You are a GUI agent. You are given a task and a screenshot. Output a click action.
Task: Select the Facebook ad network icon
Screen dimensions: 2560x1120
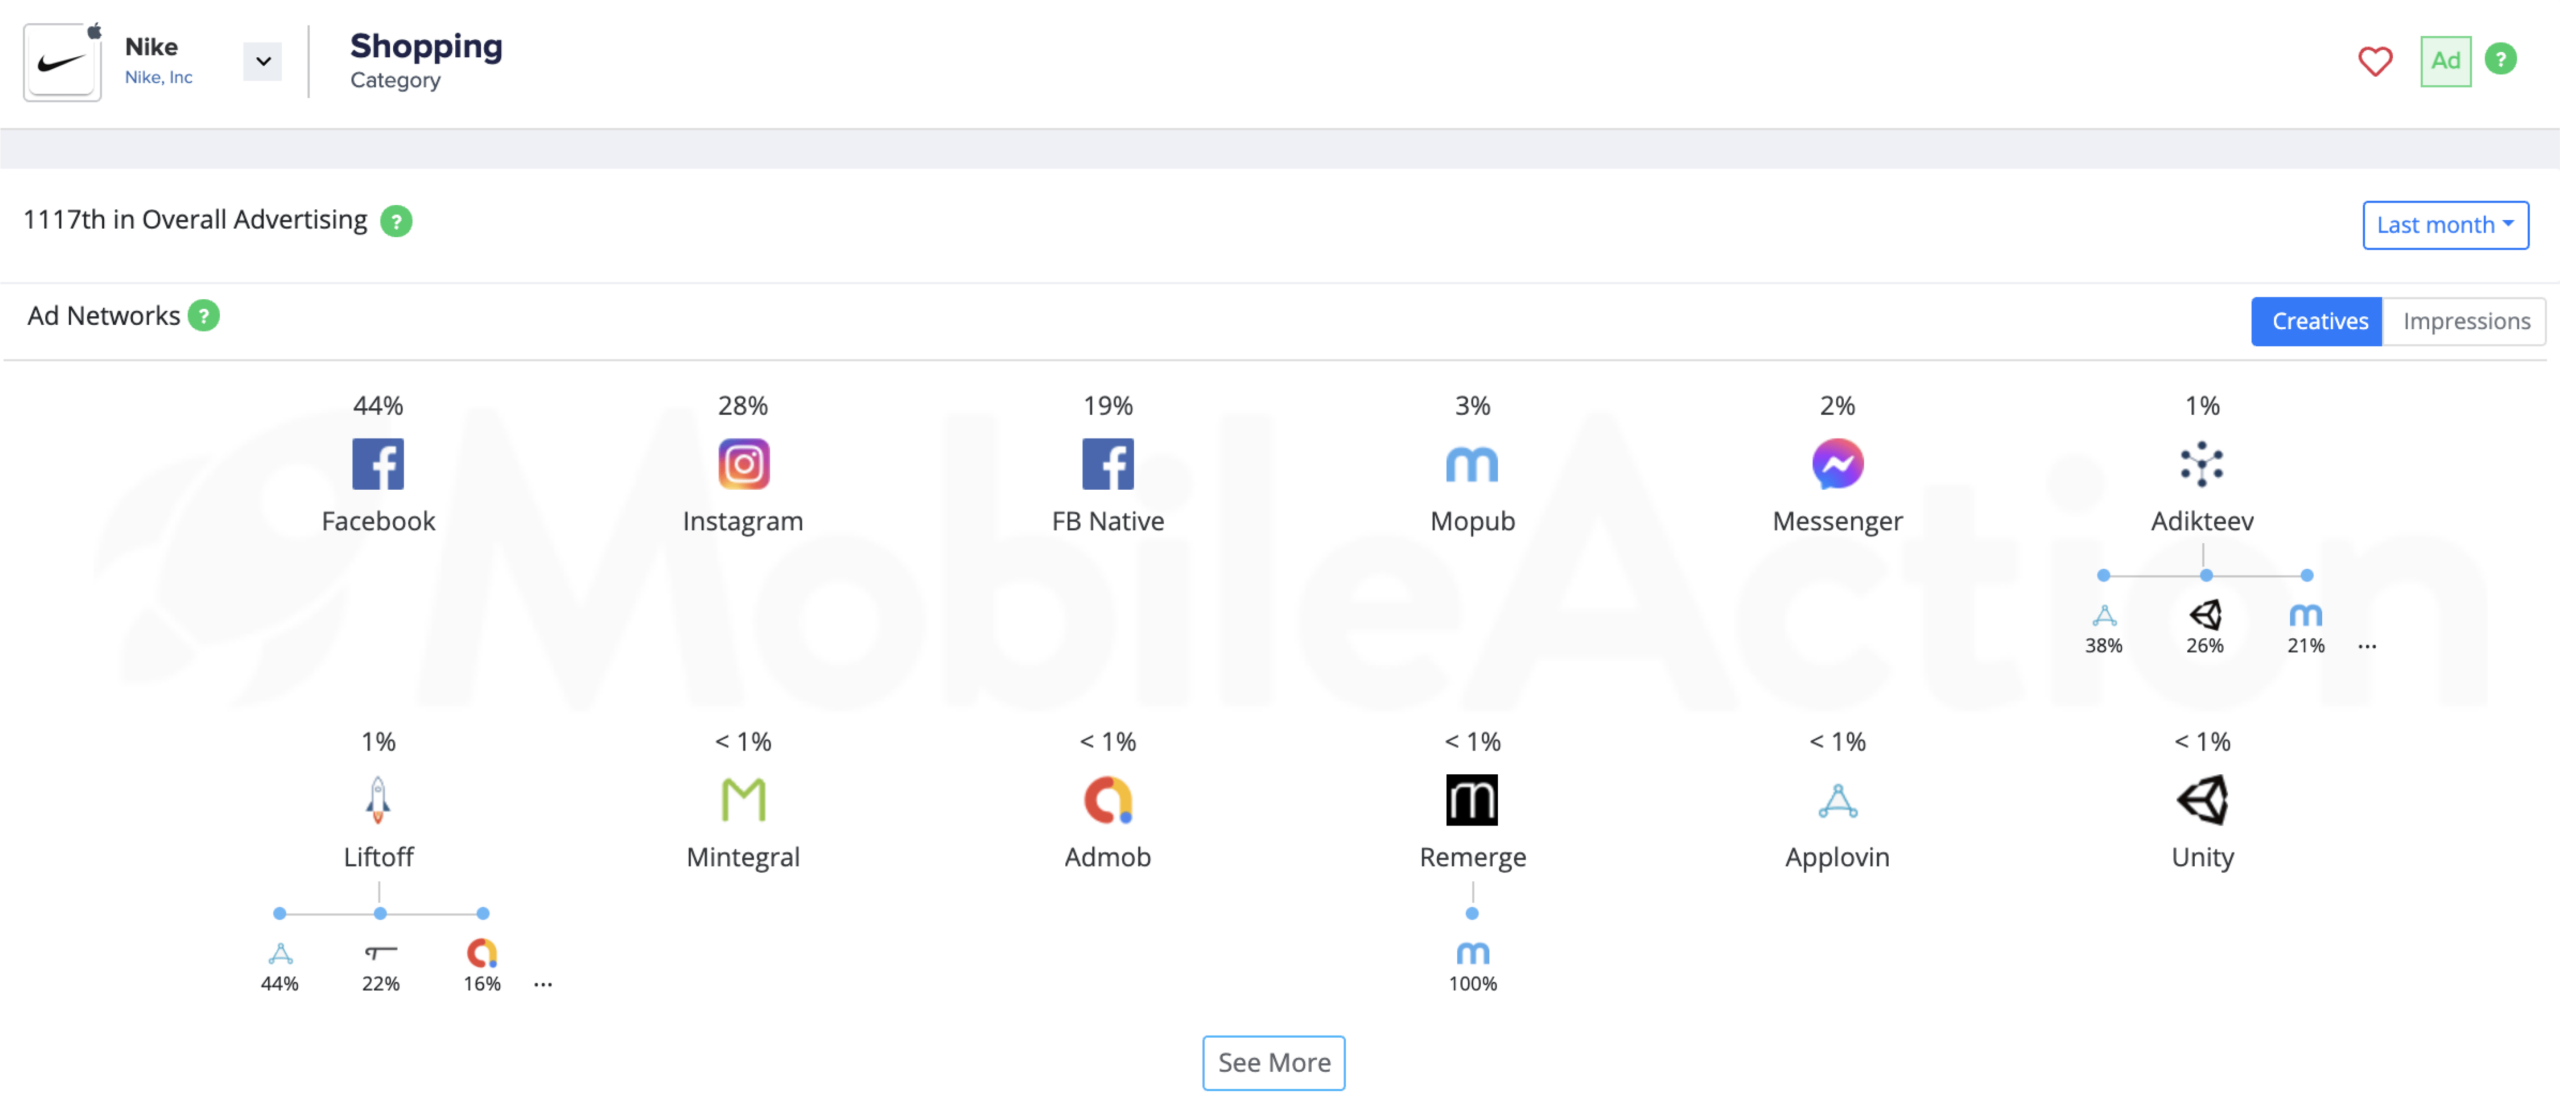pyautogui.click(x=378, y=464)
